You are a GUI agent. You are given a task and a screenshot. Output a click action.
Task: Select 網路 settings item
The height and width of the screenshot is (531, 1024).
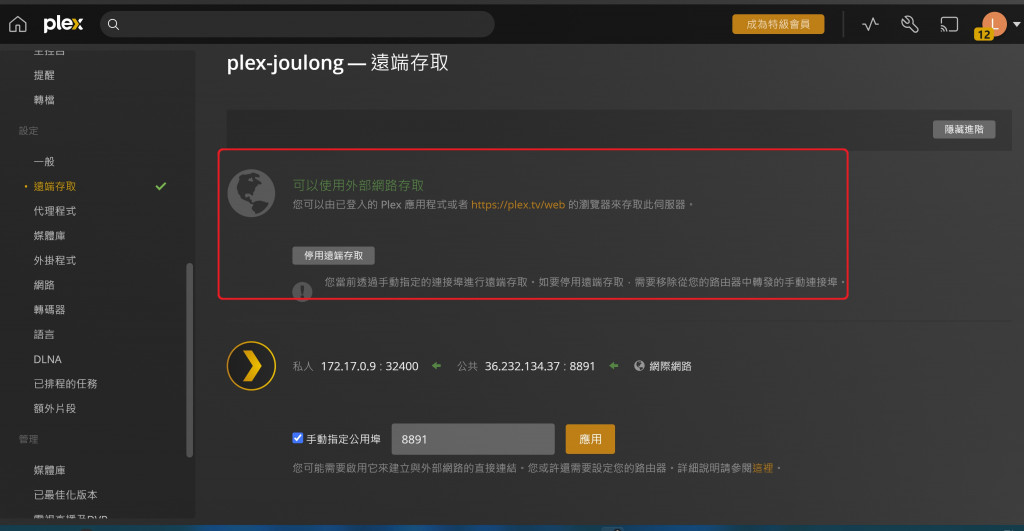click(x=44, y=285)
